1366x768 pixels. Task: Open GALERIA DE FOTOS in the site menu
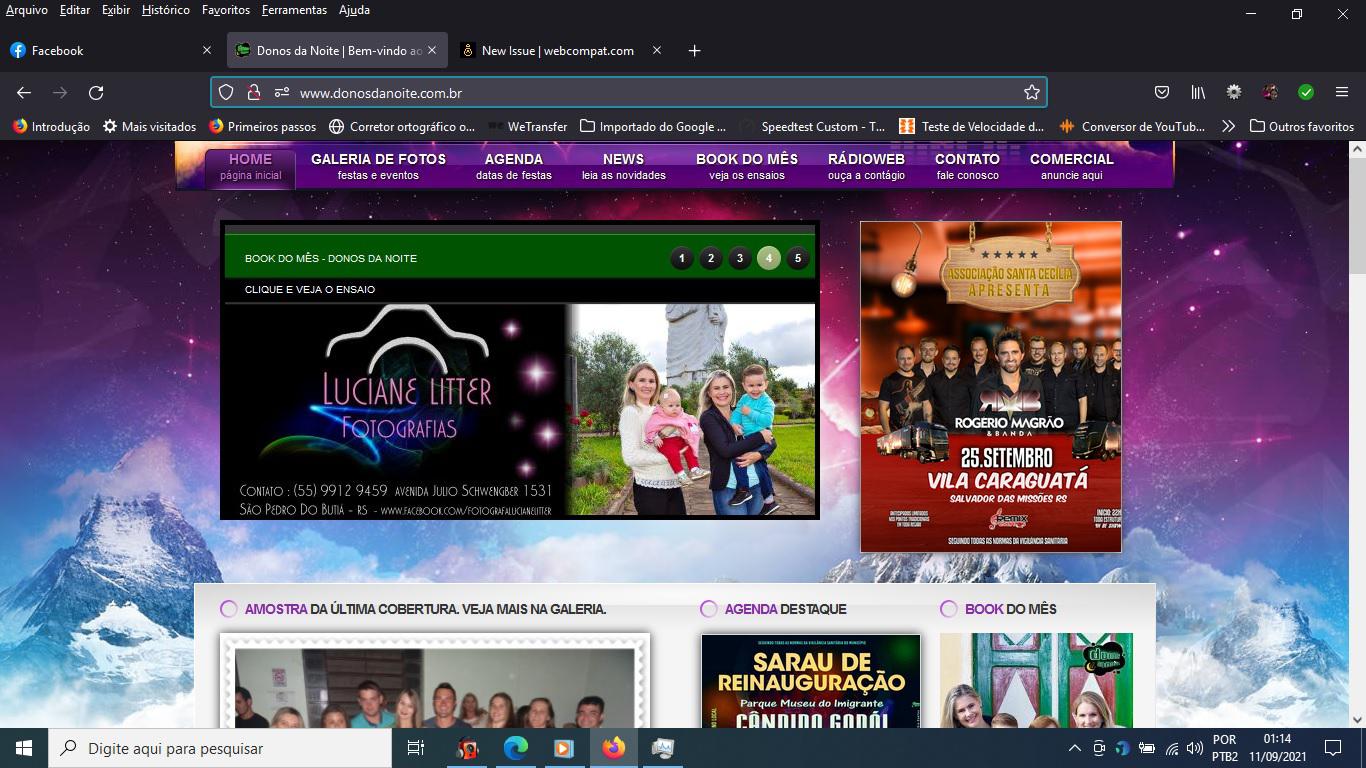click(378, 167)
